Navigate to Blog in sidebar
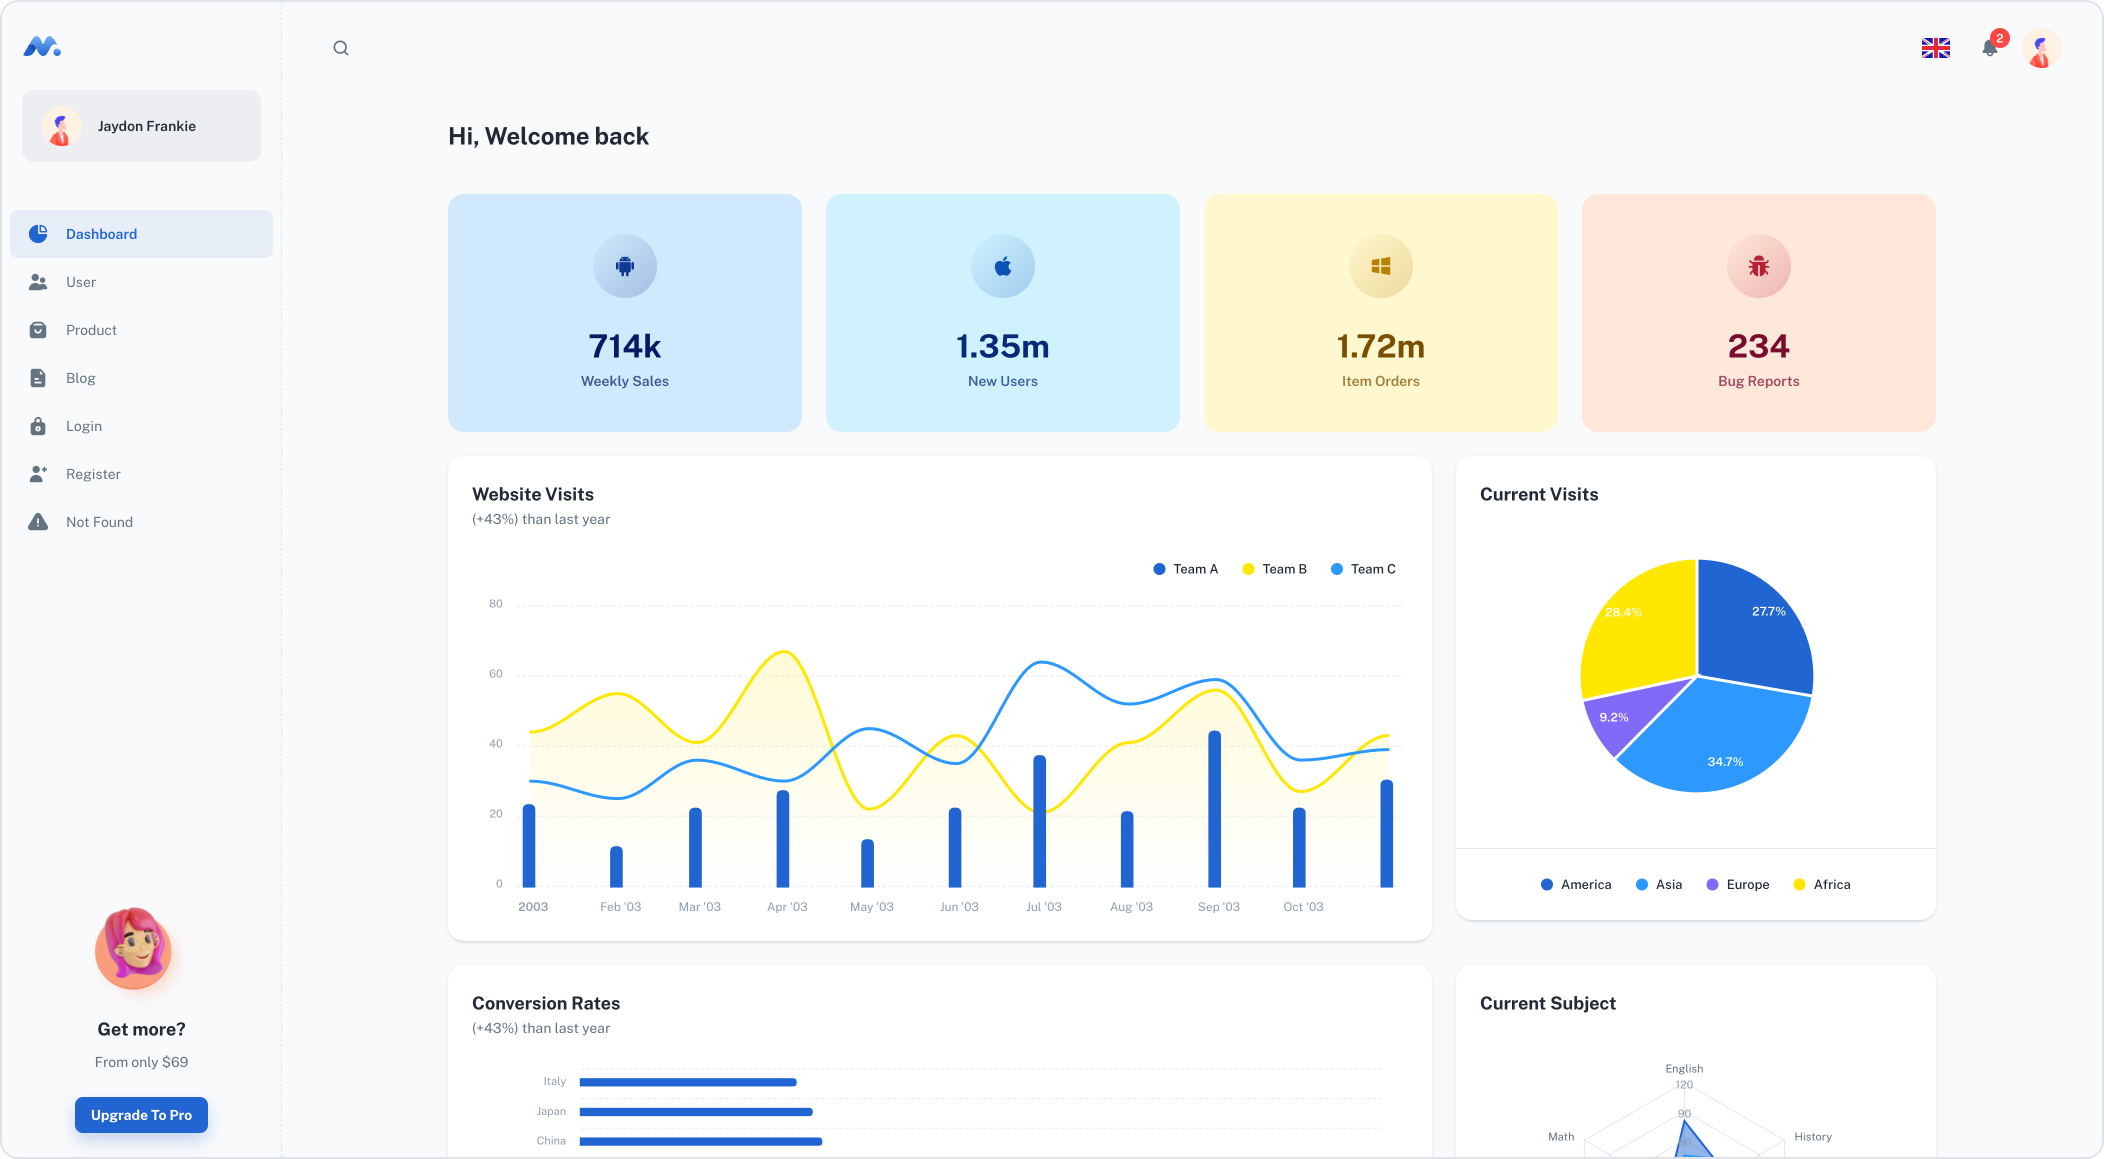 point(80,378)
